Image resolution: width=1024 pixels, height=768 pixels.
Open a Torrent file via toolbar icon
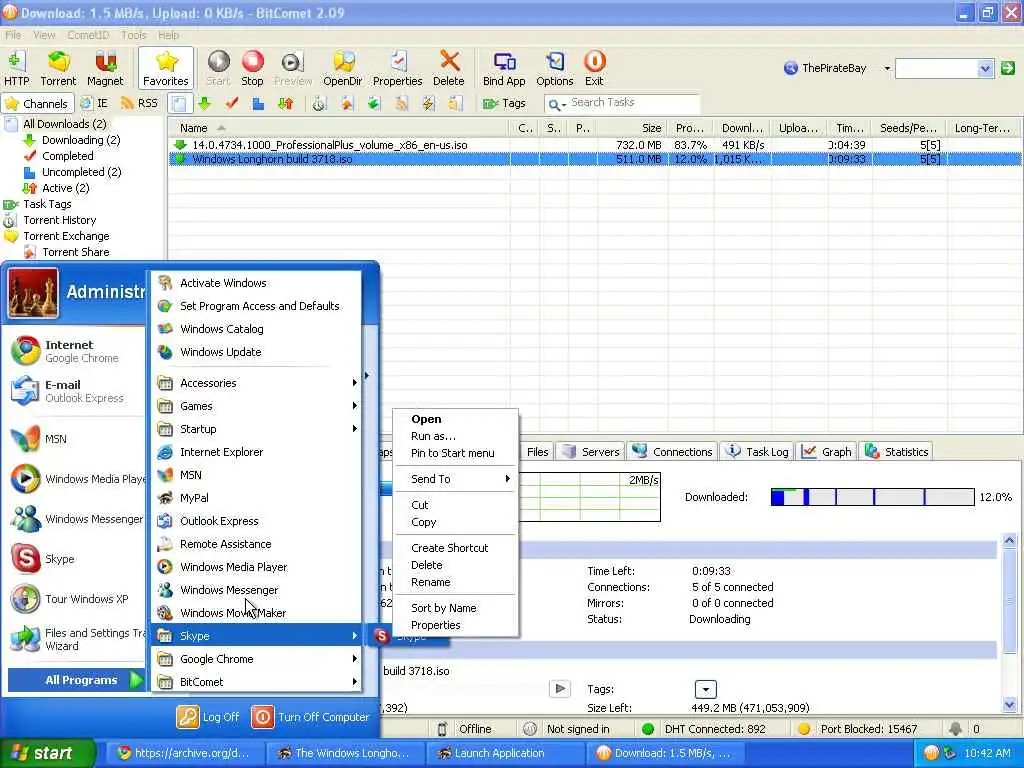coord(58,68)
